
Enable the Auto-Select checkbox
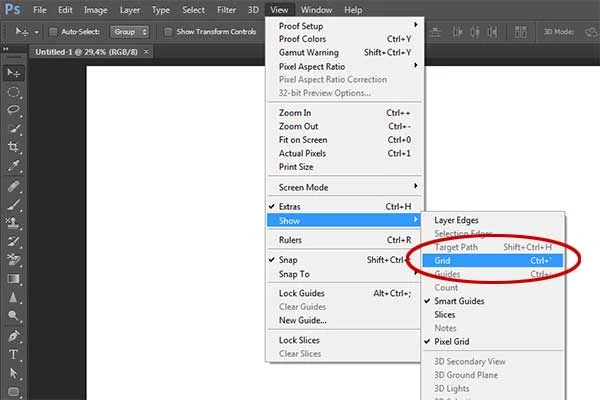pos(53,32)
